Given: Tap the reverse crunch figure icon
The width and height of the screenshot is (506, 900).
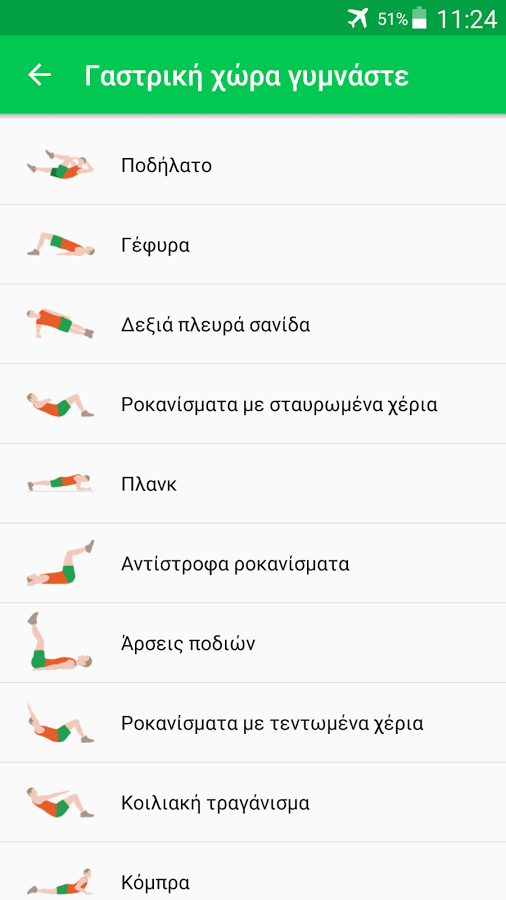Looking at the screenshot, I should point(60,563).
